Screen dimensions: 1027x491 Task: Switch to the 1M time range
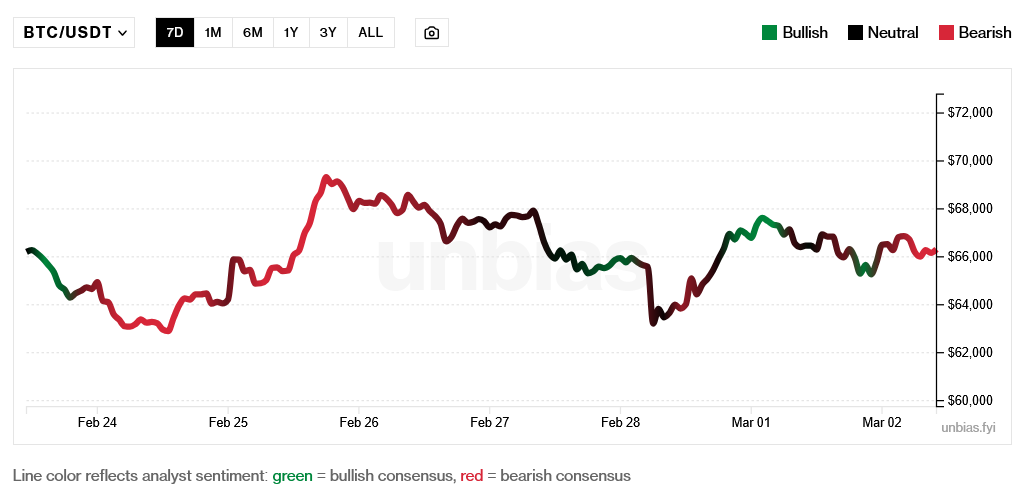coord(213,32)
